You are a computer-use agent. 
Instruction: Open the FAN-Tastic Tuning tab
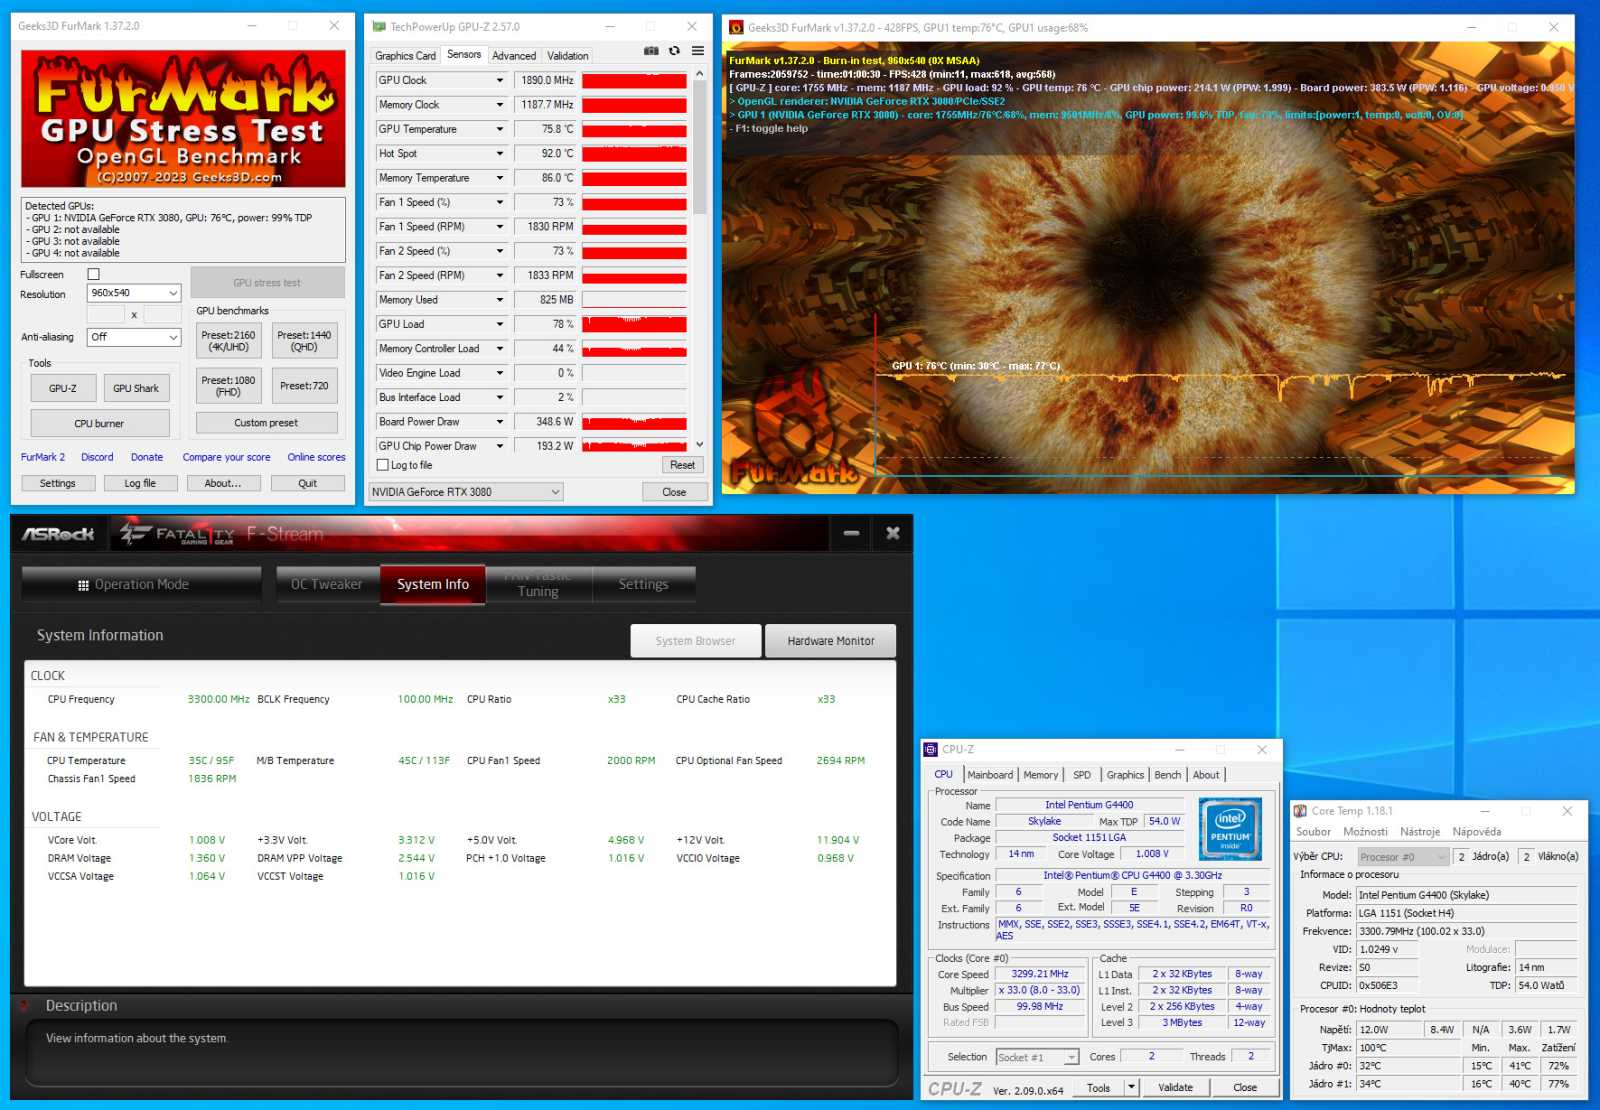click(x=538, y=585)
